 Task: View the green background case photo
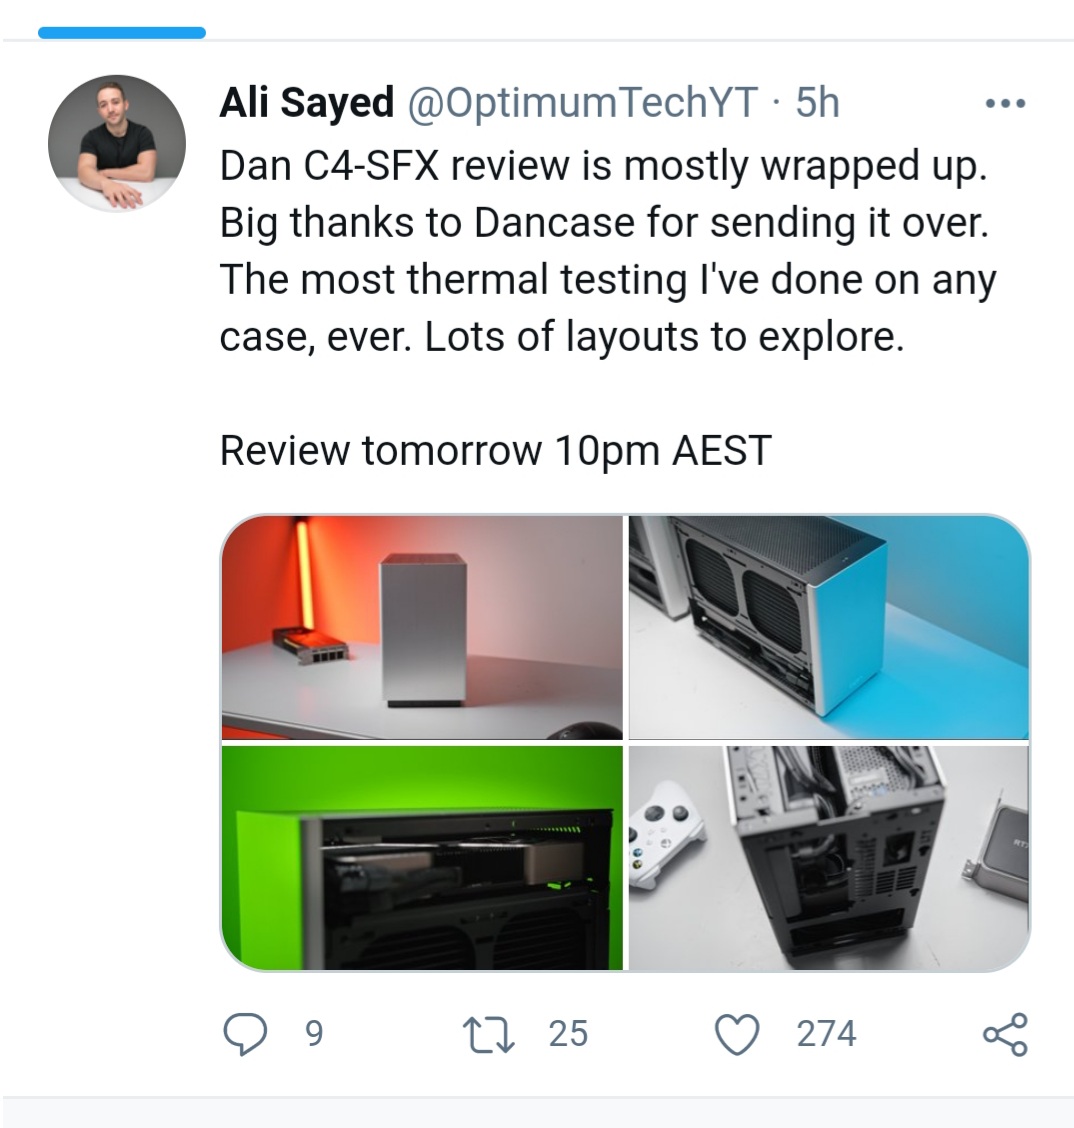click(422, 858)
